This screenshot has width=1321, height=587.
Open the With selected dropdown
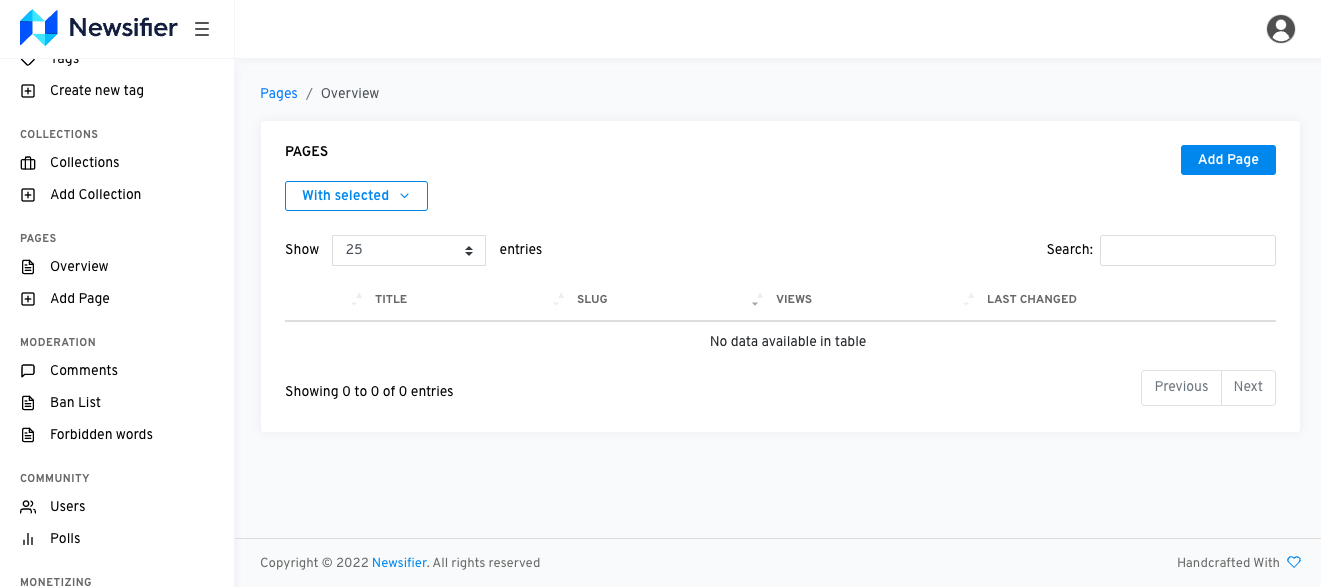(356, 196)
